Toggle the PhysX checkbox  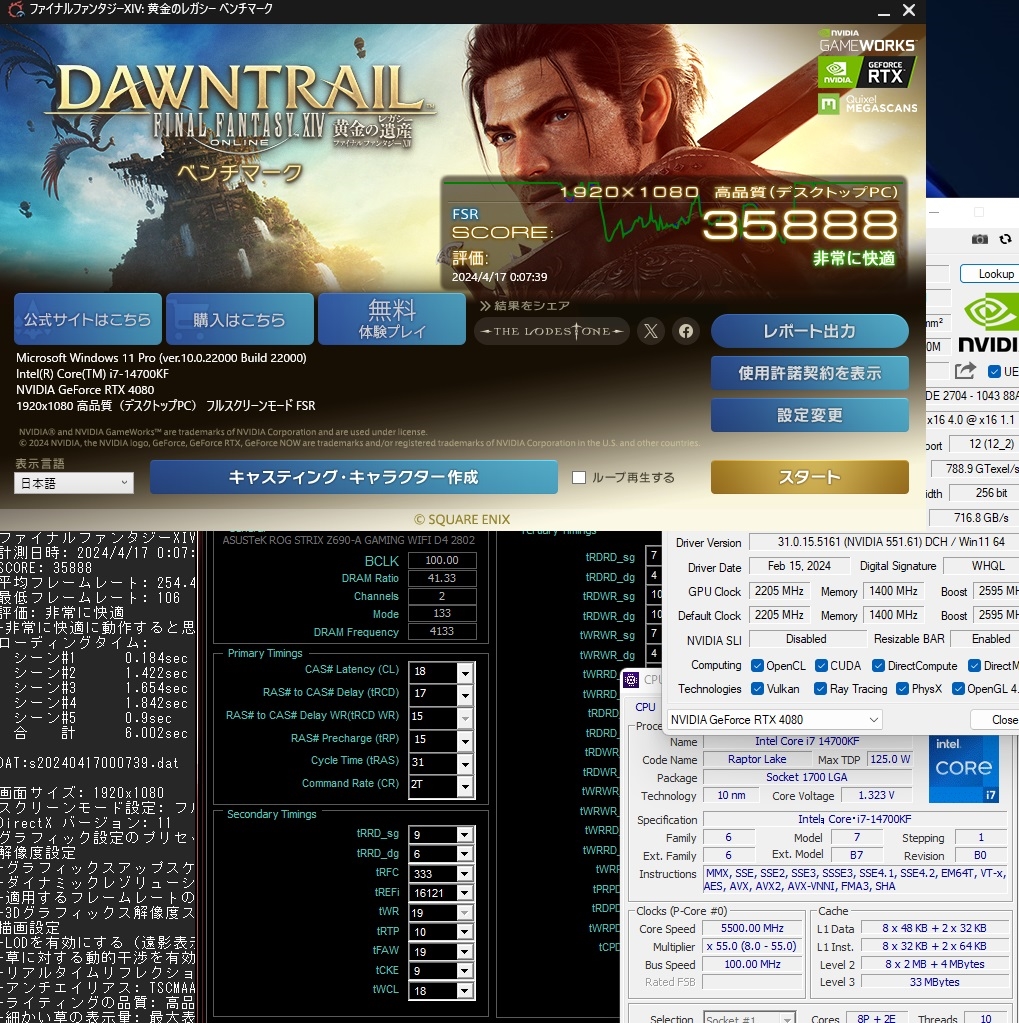903,689
